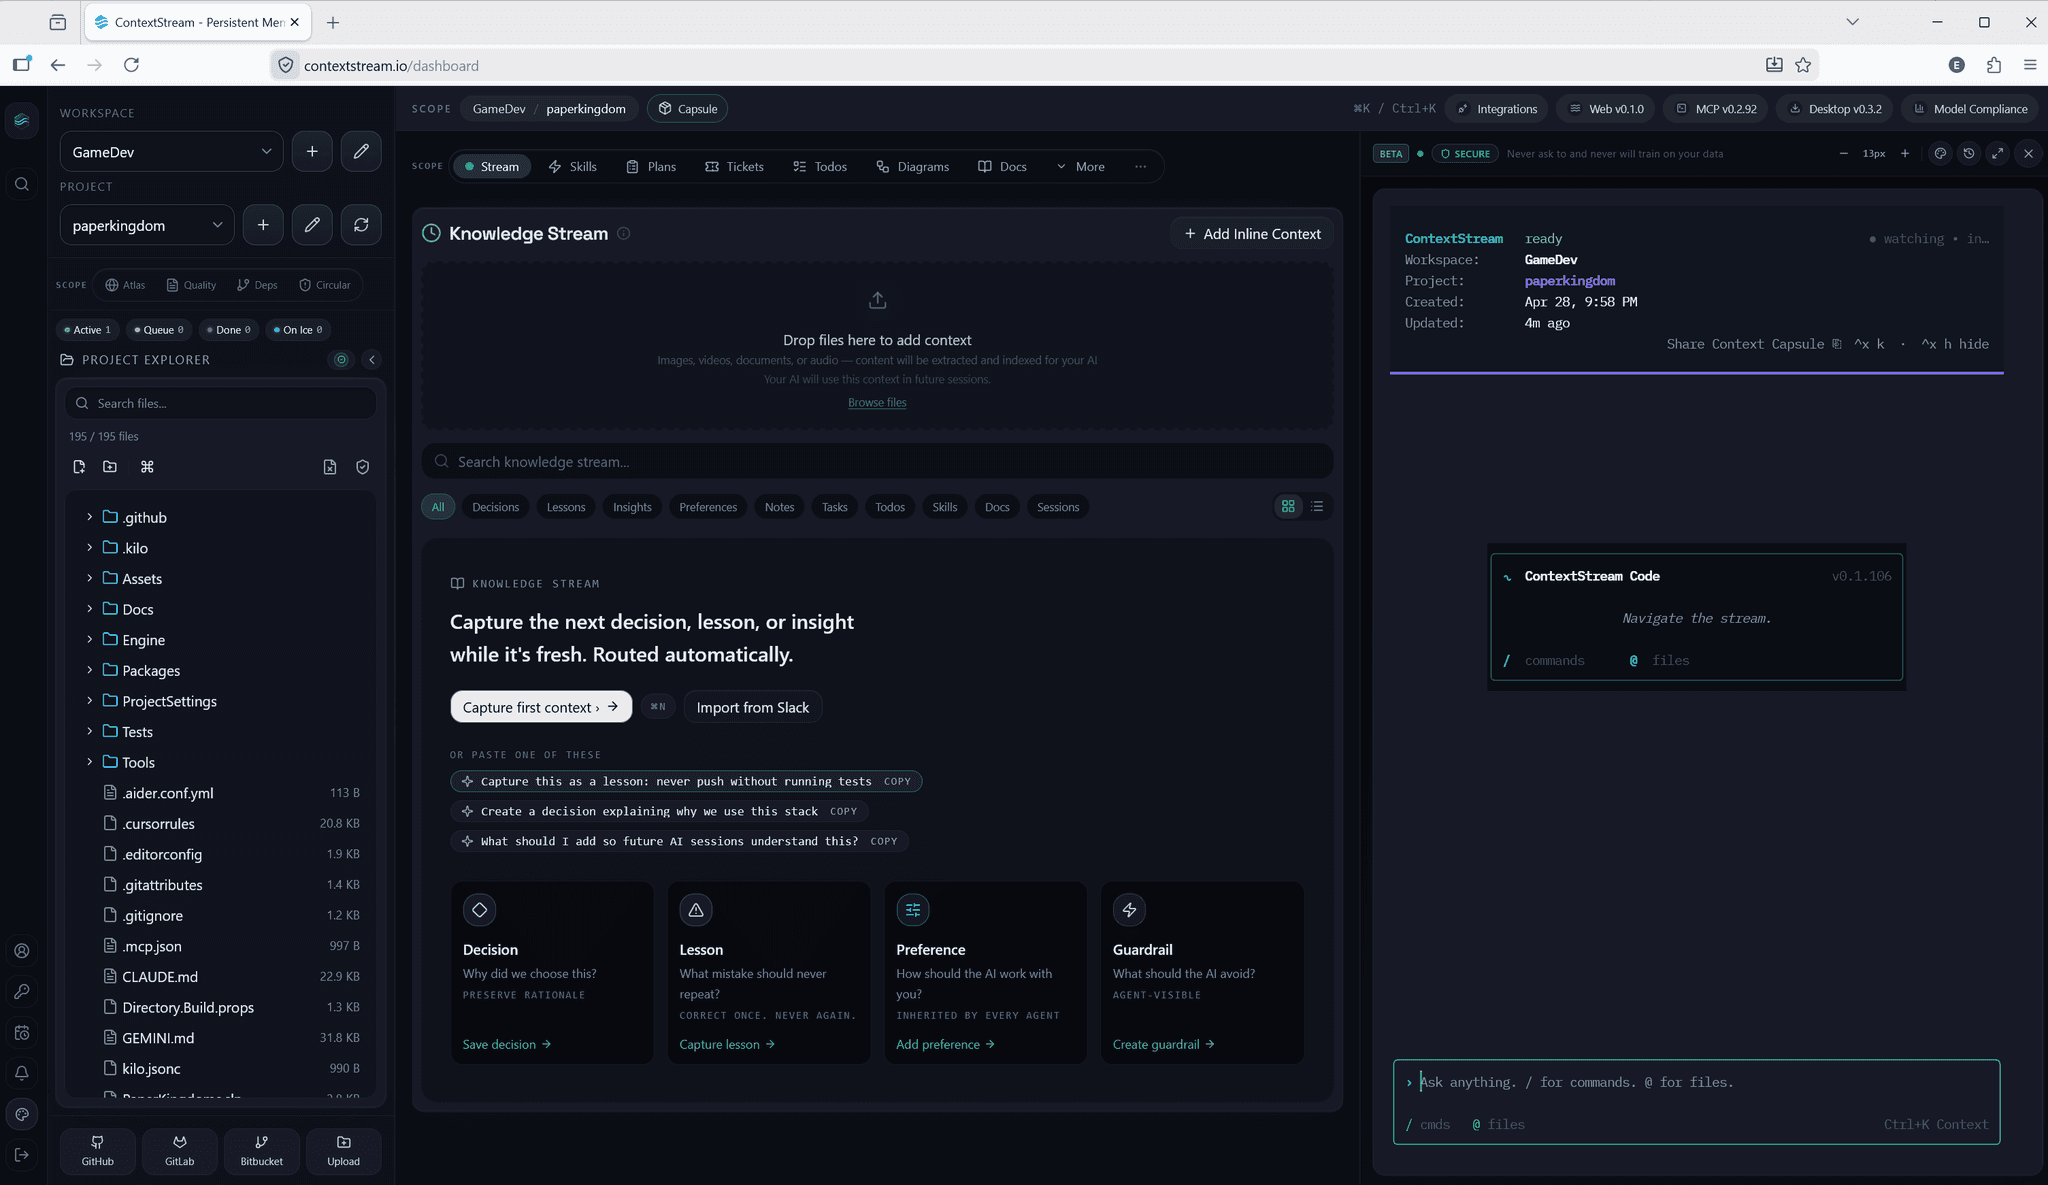Expand the Tests folder
2048x1185 pixels.
pyautogui.click(x=89, y=731)
